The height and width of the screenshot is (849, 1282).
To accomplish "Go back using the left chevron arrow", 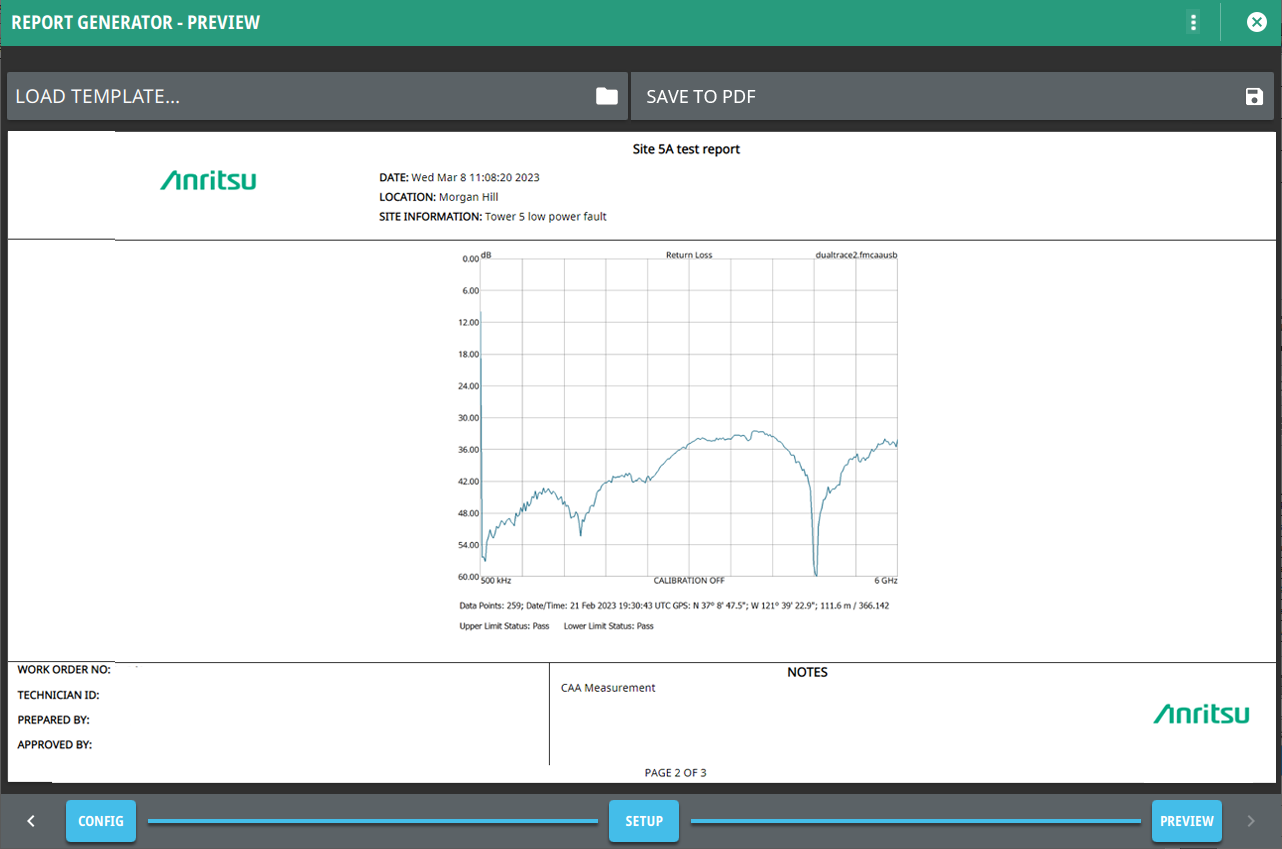I will tap(31, 821).
